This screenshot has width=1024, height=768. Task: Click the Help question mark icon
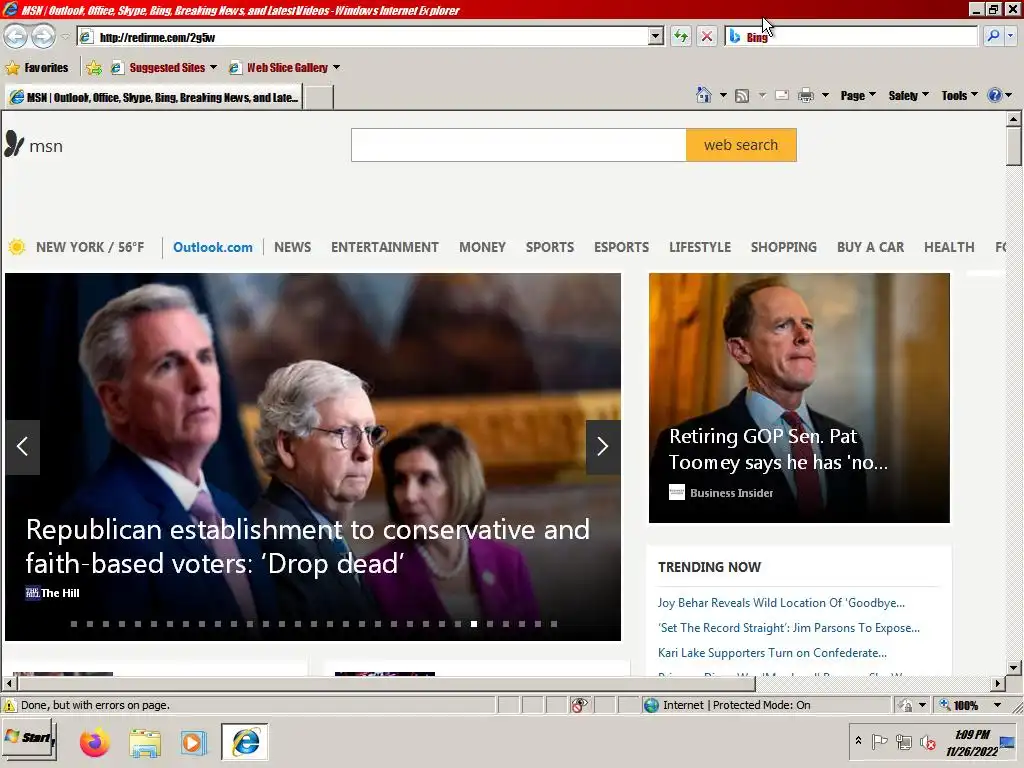point(994,95)
